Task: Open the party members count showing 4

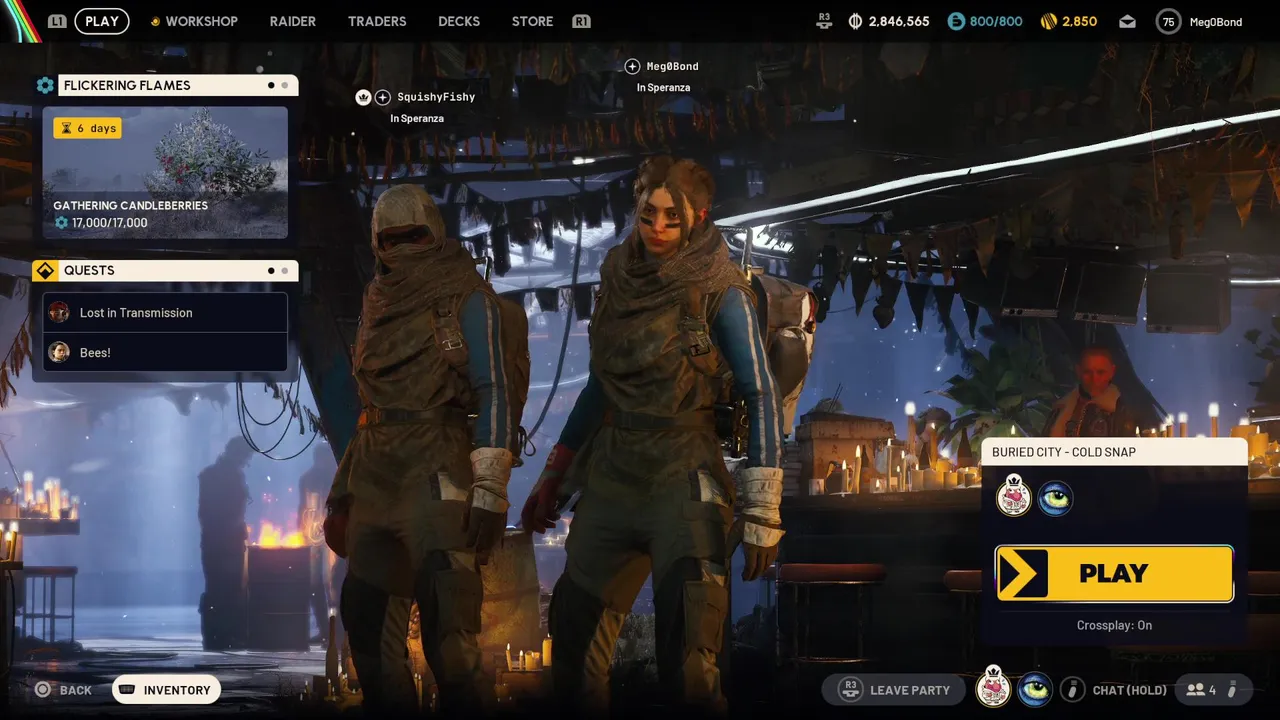Action: [1201, 690]
